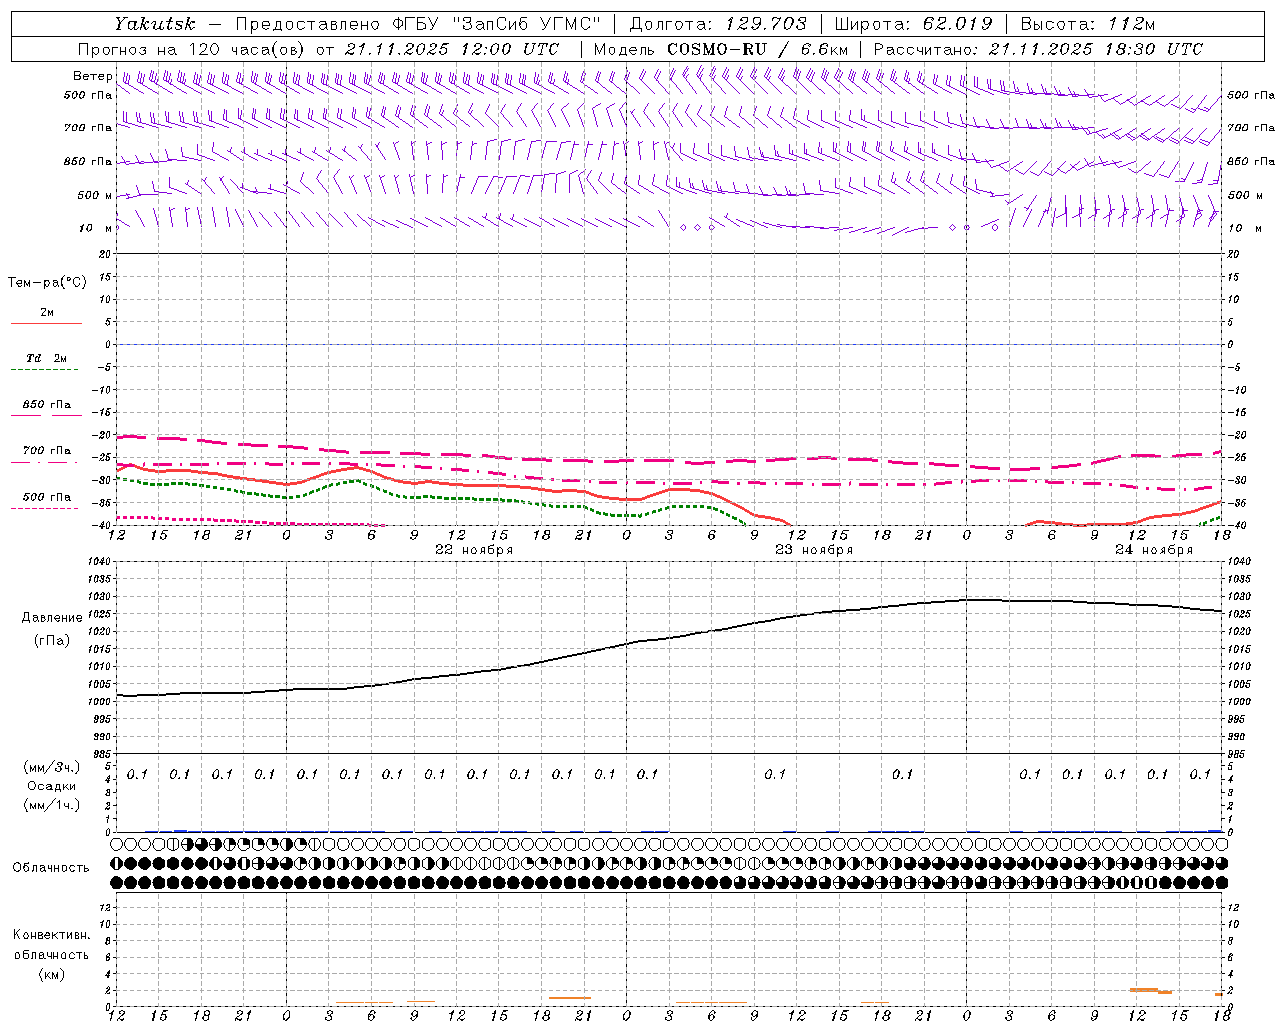Screen dimensions: 1280x1024
Task: Select the (мм/1ч.) precipitation unit label
Action: [52, 805]
